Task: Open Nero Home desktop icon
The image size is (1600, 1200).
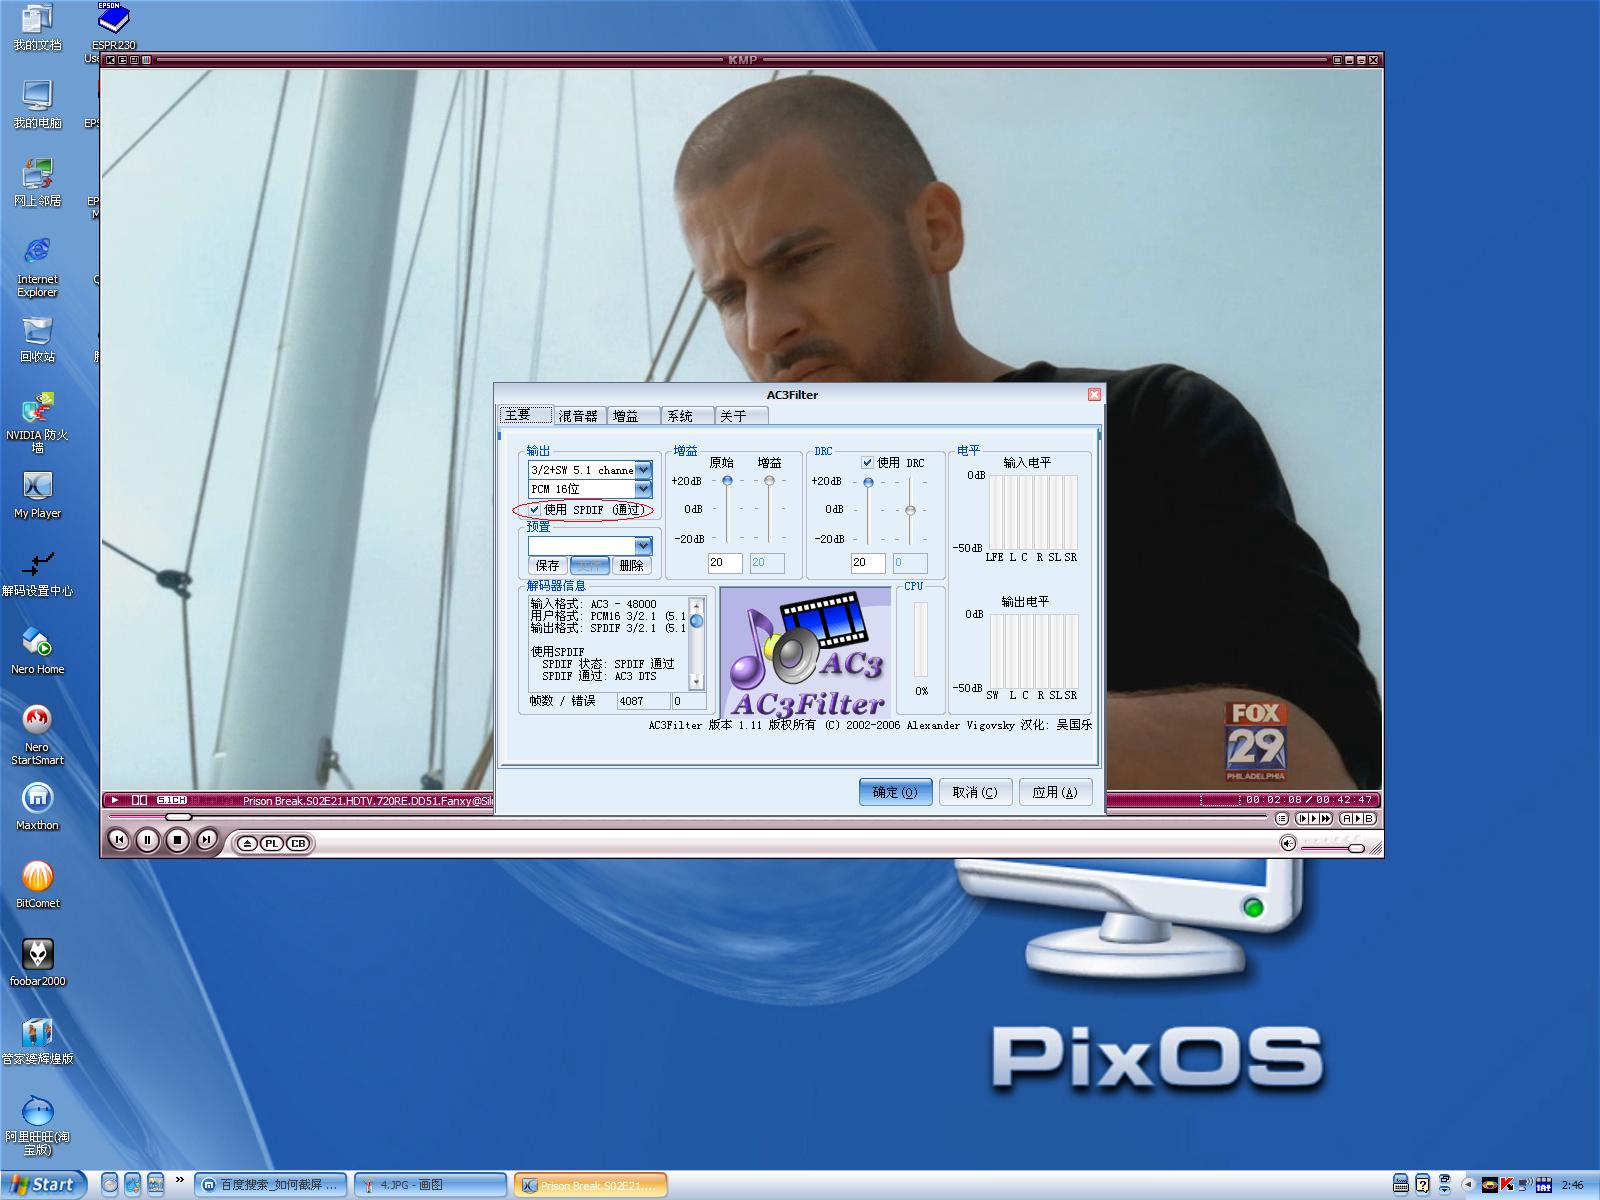Action: [x=37, y=651]
